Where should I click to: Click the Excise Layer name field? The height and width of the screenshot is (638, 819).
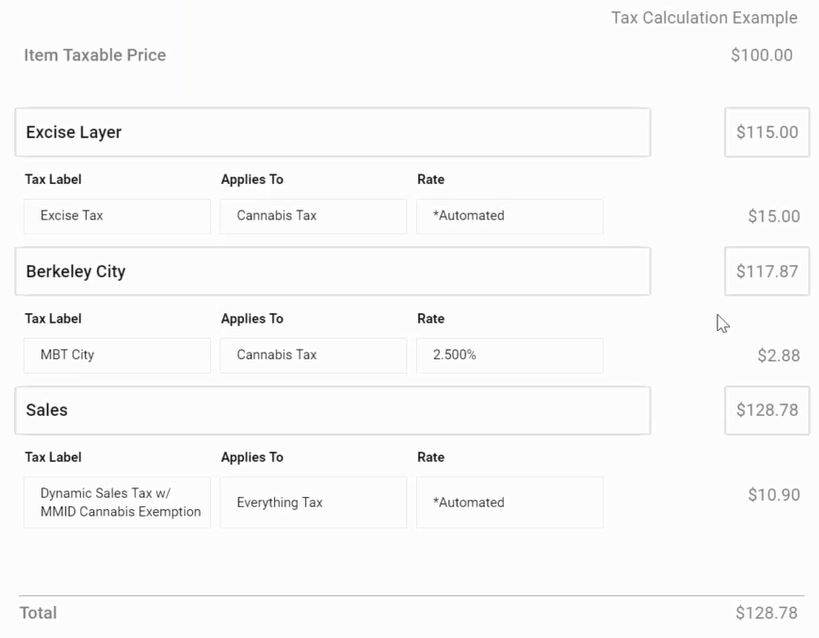coord(333,132)
